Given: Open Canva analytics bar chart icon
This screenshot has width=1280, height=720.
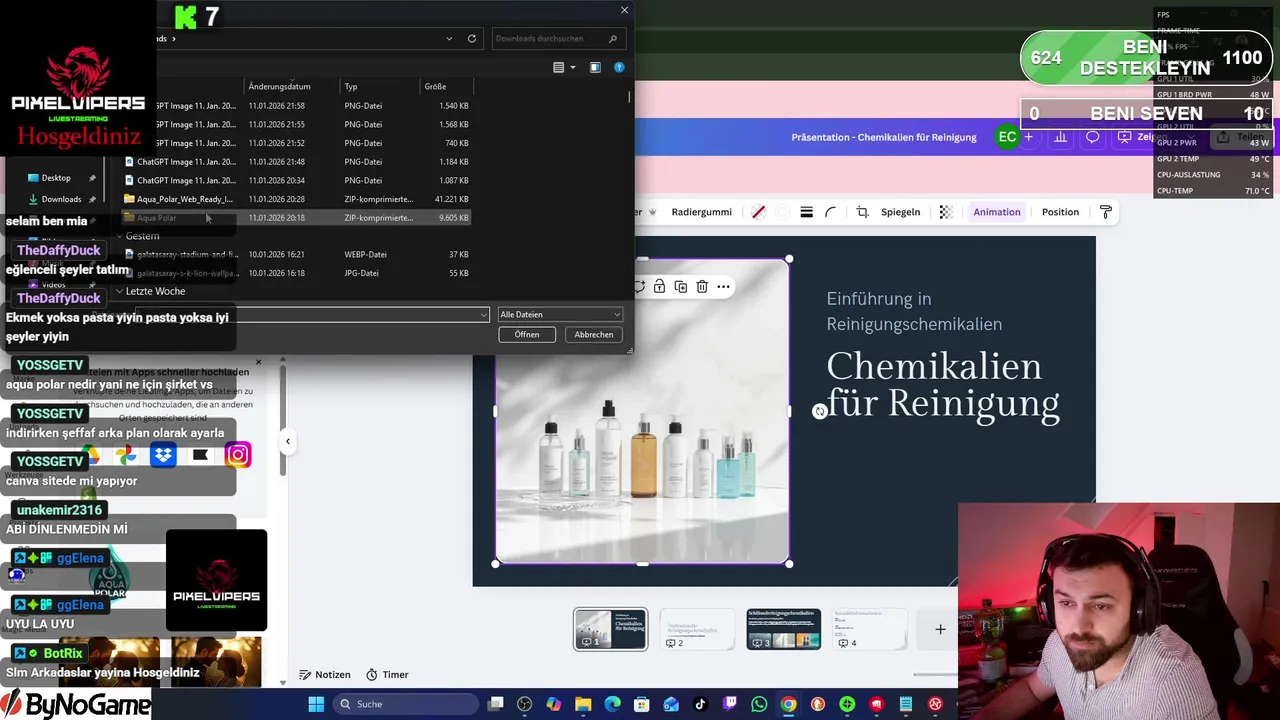Looking at the screenshot, I should 1061,137.
